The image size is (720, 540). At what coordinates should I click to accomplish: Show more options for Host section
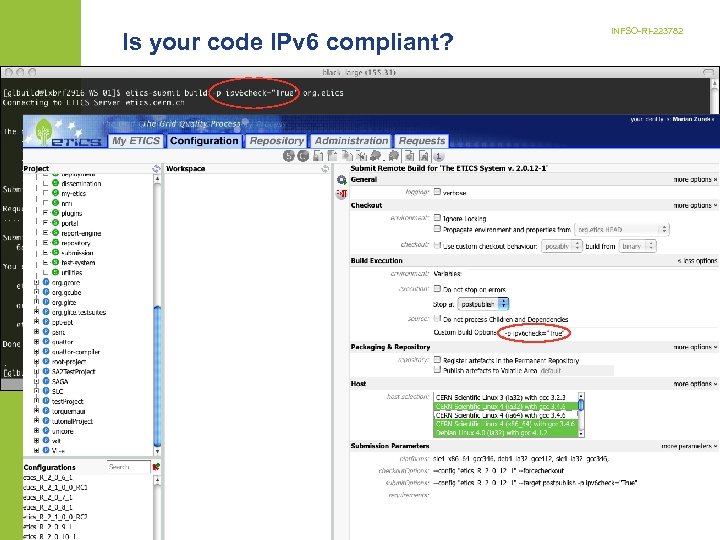click(x=695, y=383)
